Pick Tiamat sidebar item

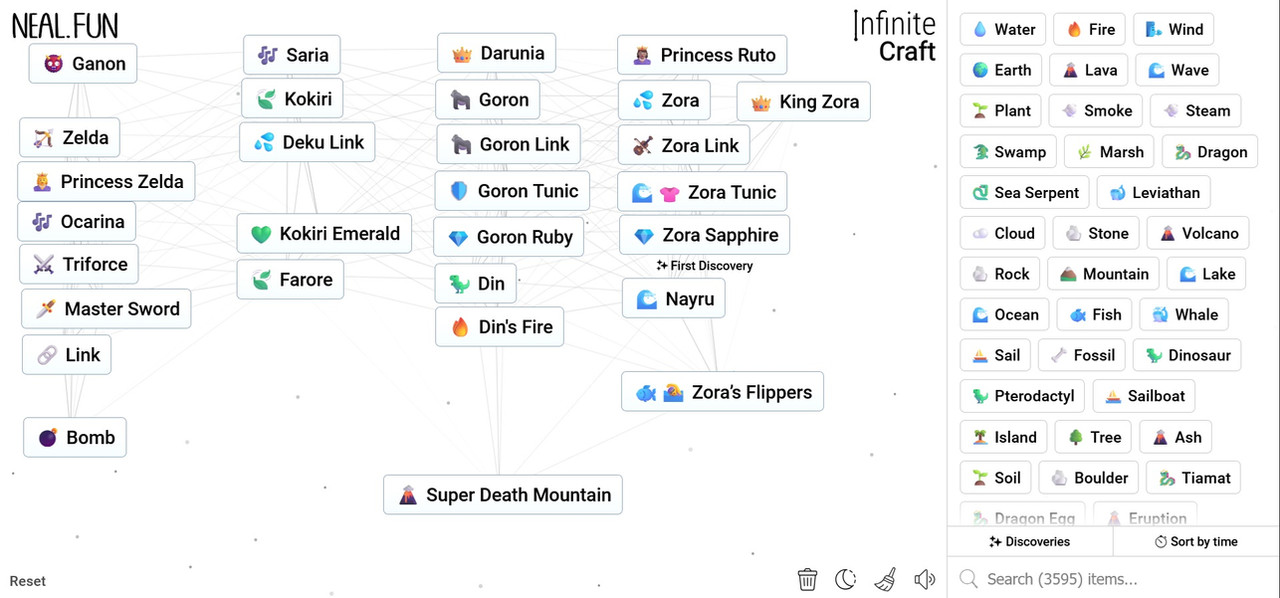click(1194, 478)
